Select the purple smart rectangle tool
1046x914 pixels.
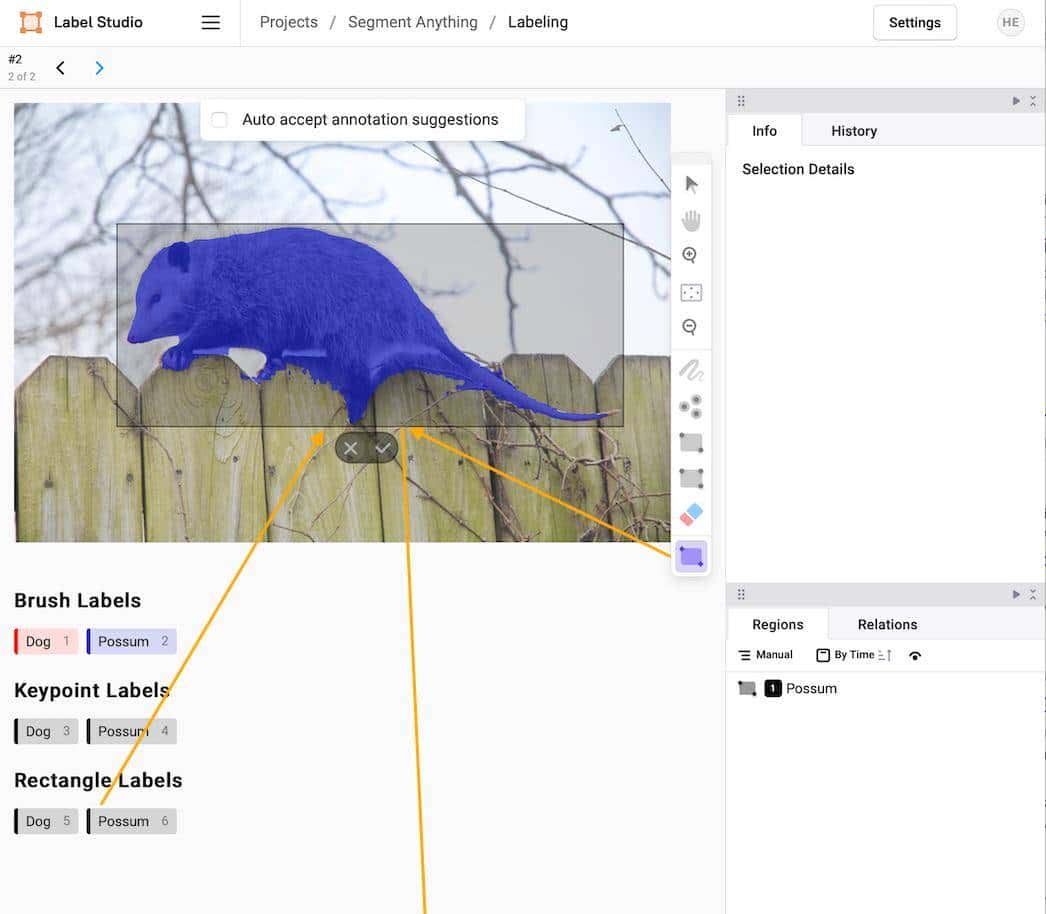tap(691, 556)
